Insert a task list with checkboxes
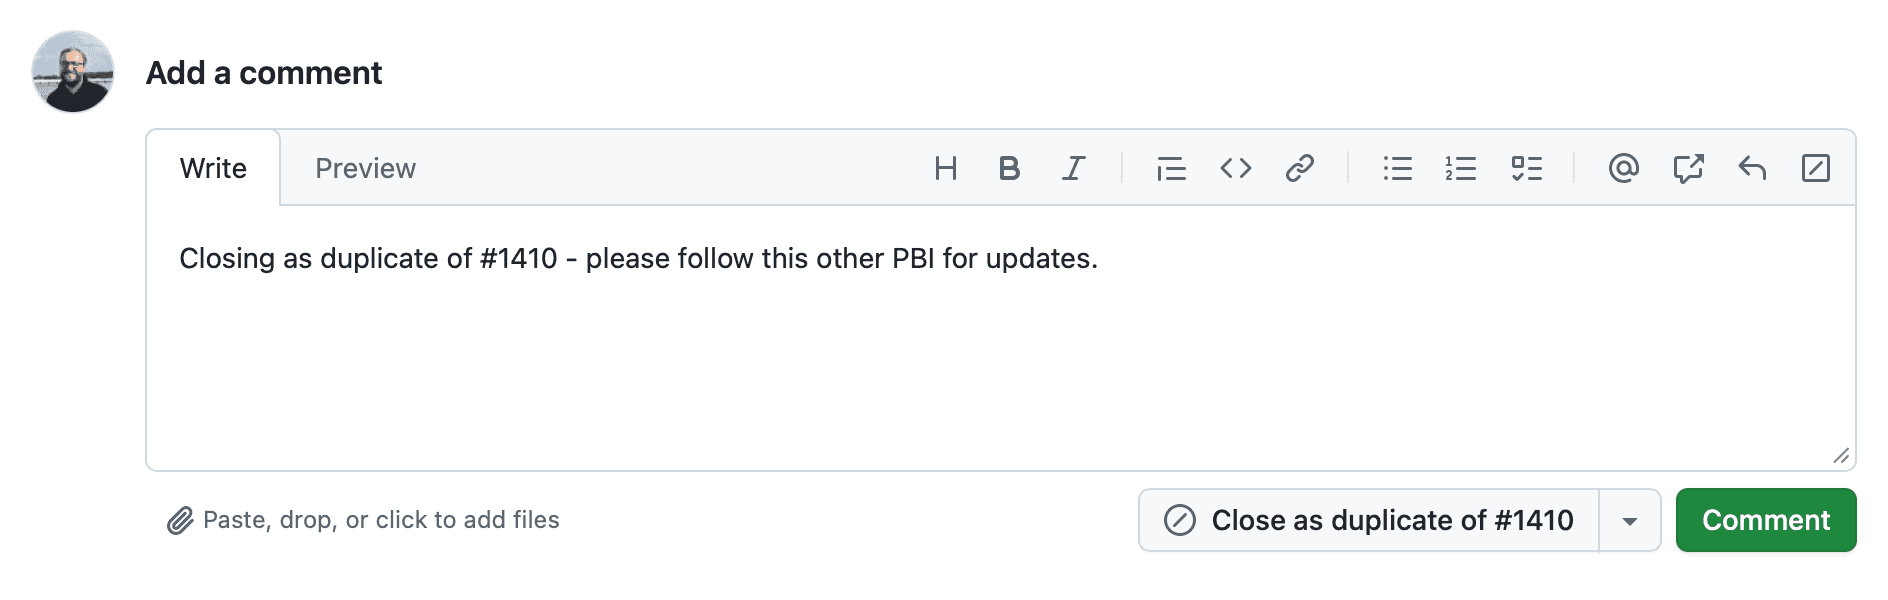 point(1526,168)
